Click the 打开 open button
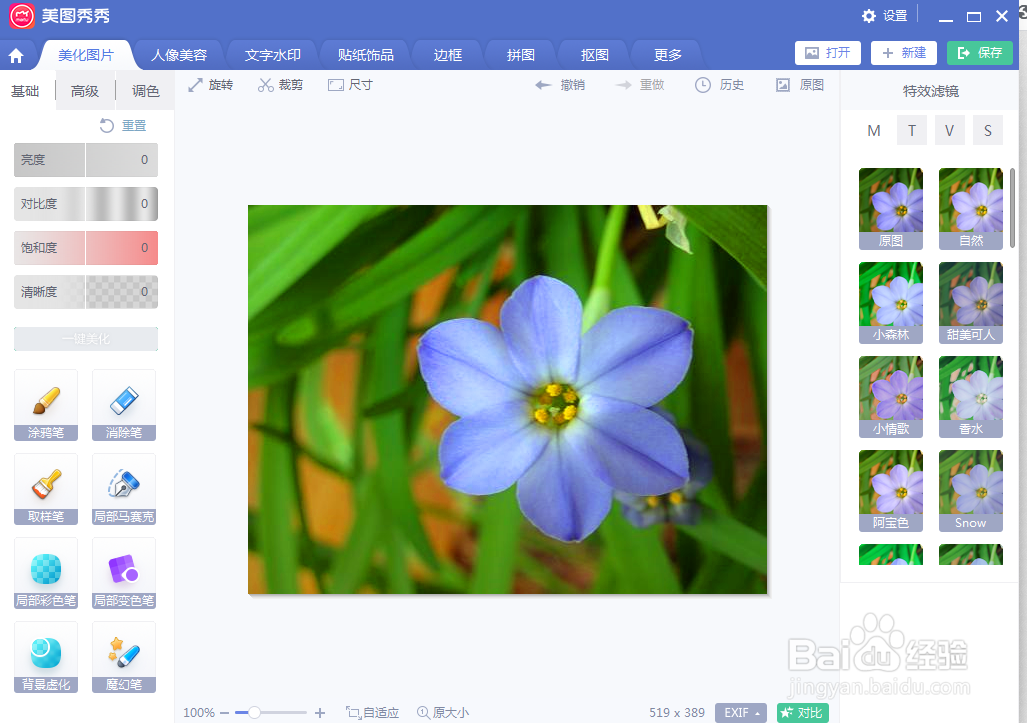1027x723 pixels. click(828, 53)
